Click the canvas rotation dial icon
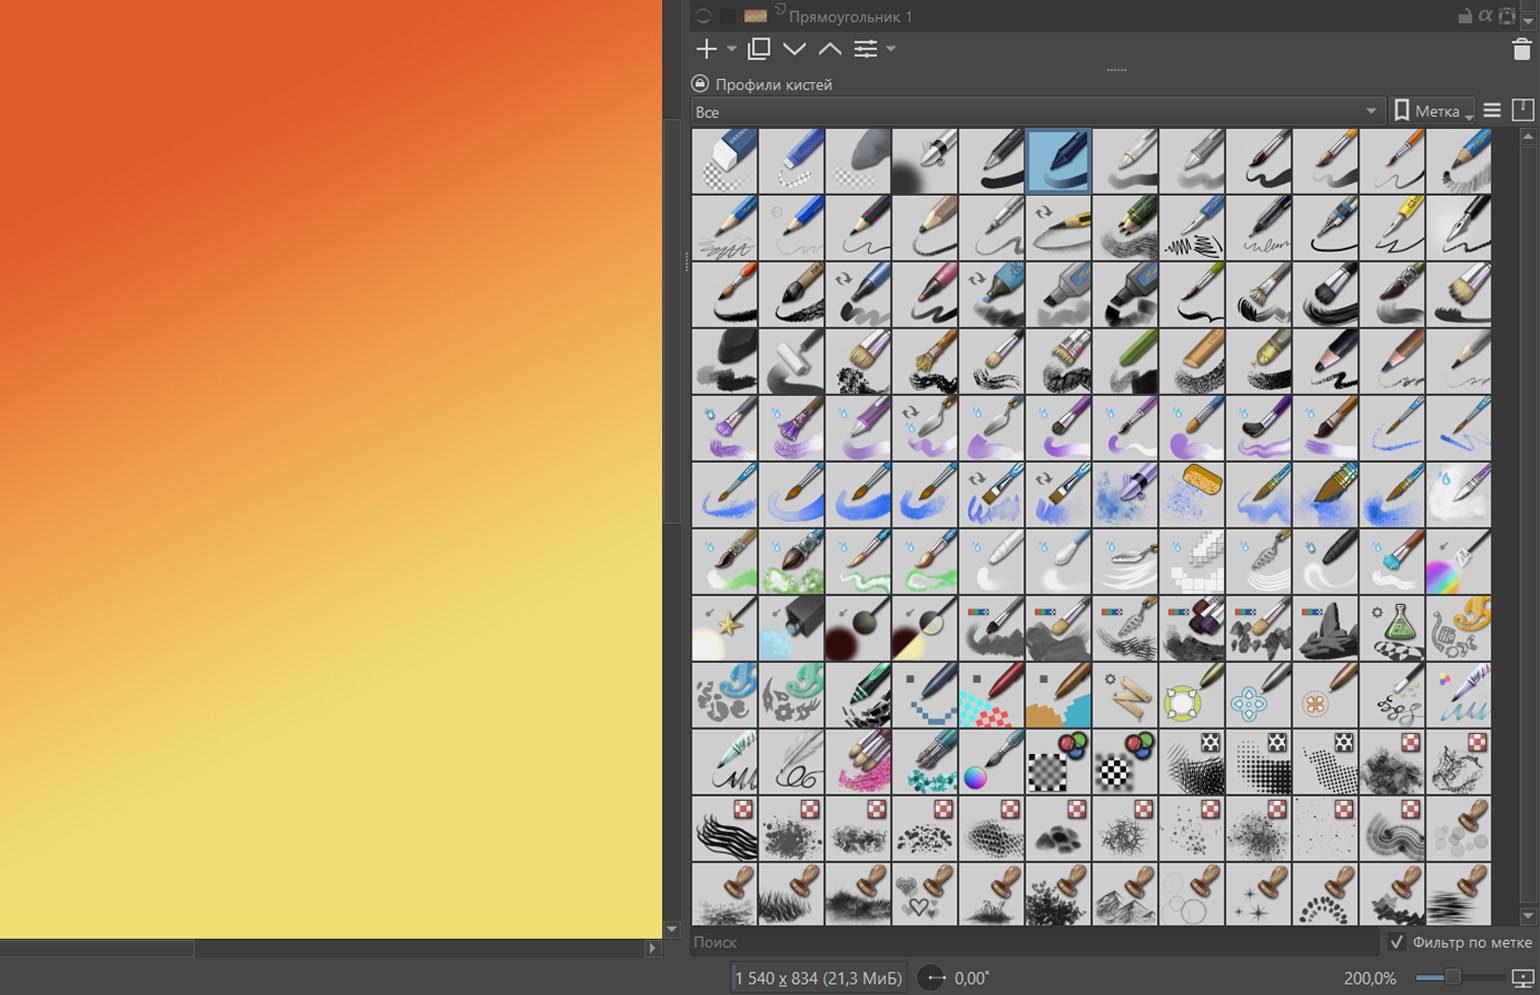This screenshot has height=995, width=1540. click(x=932, y=978)
